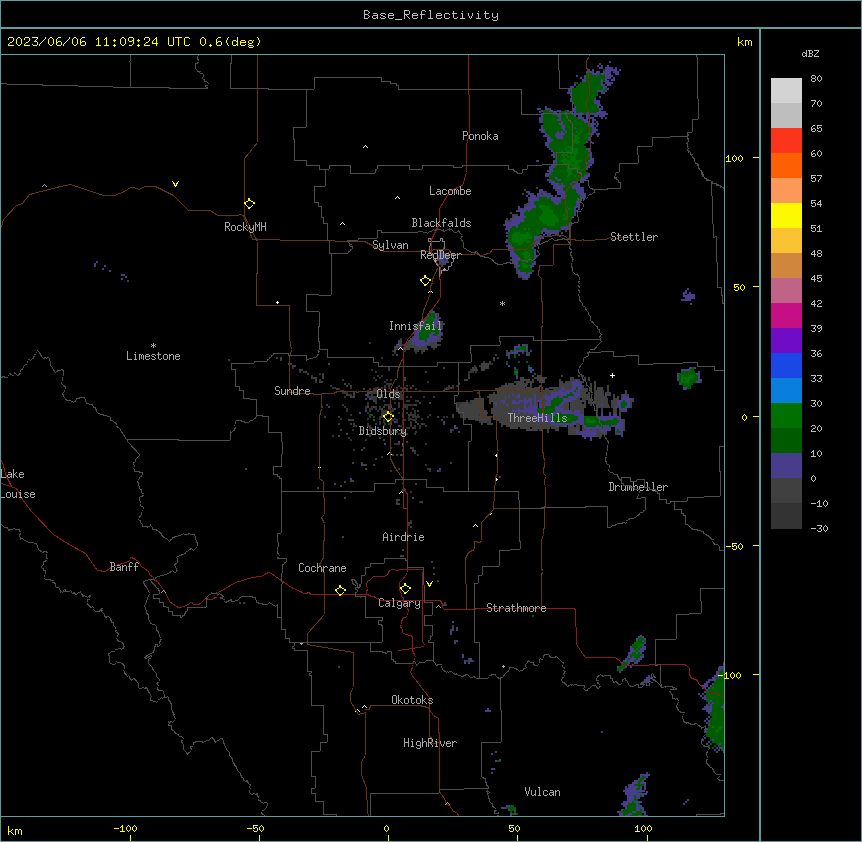The image size is (862, 842).
Task: Click the -30 value on the dBZ scale
Action: pyautogui.click(x=819, y=529)
